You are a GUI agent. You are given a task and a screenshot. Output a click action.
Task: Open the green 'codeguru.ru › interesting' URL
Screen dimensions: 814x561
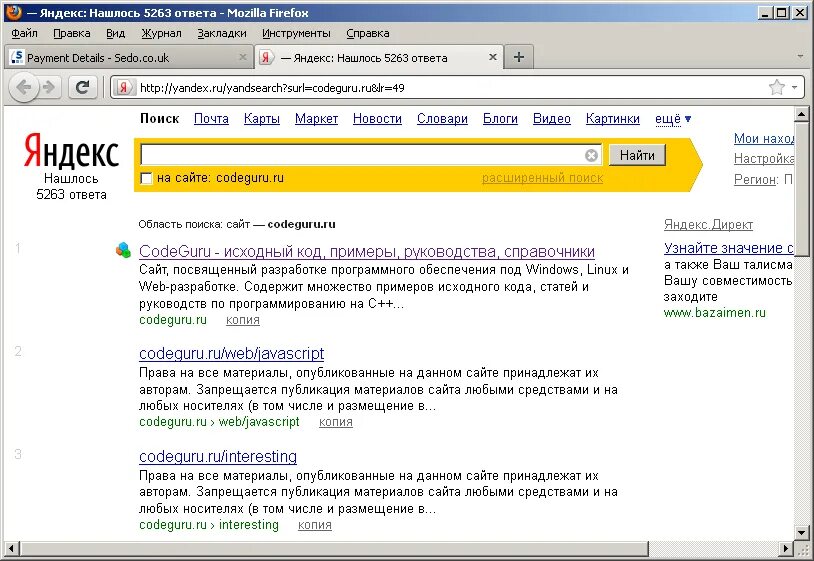click(x=209, y=525)
